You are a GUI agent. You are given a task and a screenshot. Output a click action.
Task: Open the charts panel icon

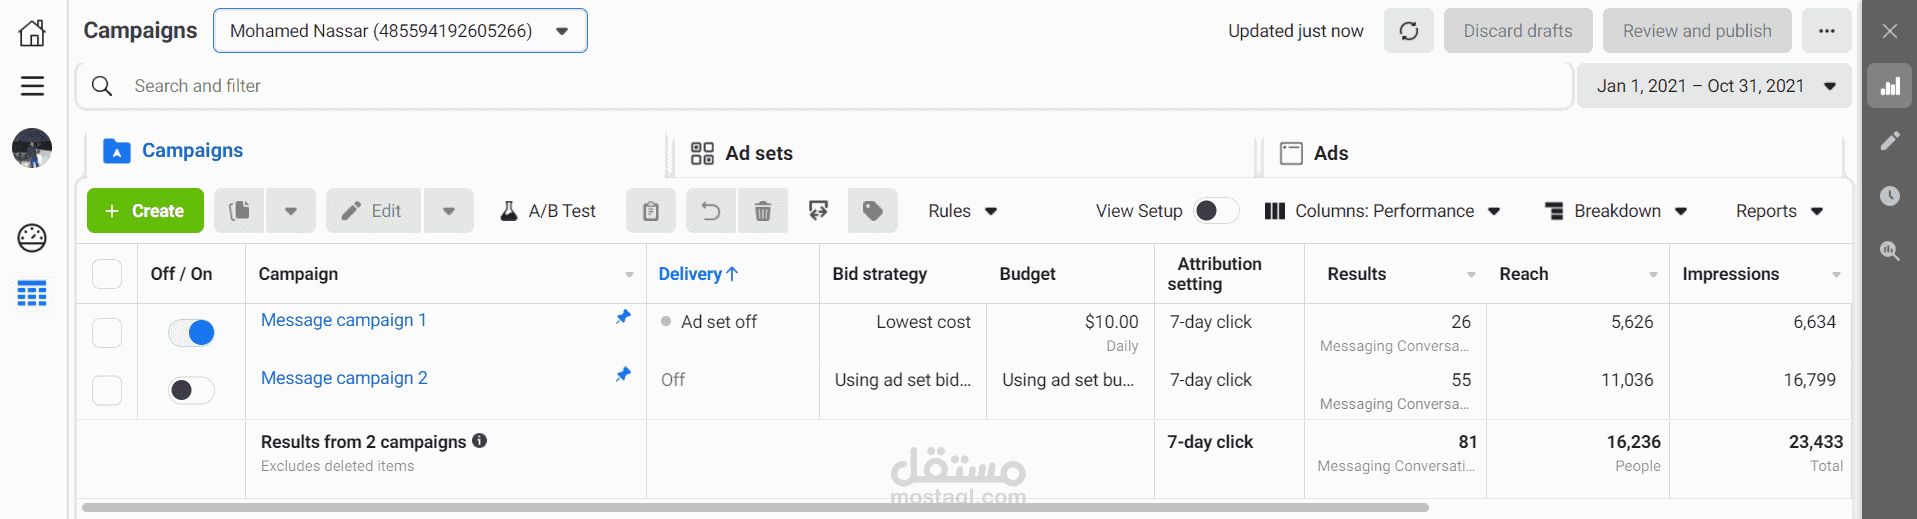1889,86
